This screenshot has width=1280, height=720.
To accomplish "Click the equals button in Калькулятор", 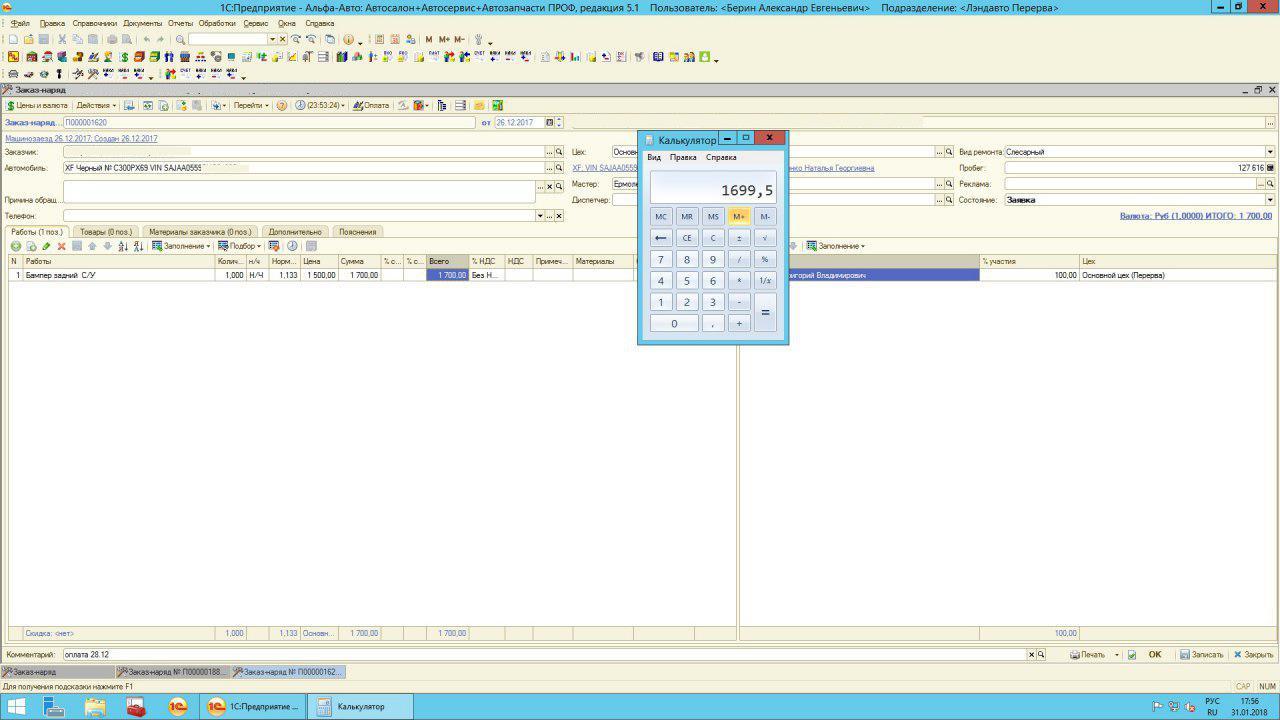I will pos(765,312).
